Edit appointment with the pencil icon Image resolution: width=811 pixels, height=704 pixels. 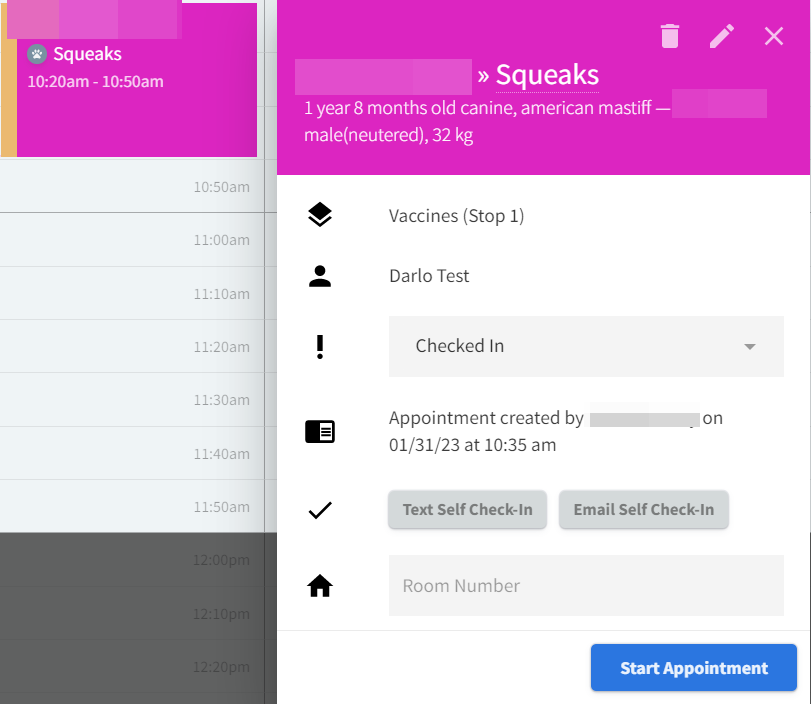pyautogui.click(x=722, y=36)
